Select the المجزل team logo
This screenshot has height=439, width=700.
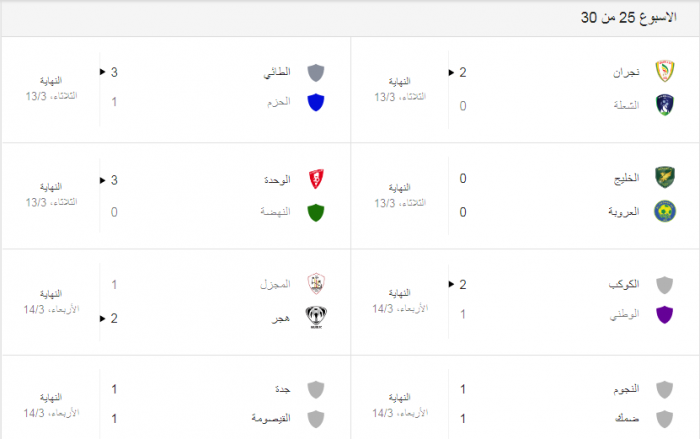click(316, 284)
